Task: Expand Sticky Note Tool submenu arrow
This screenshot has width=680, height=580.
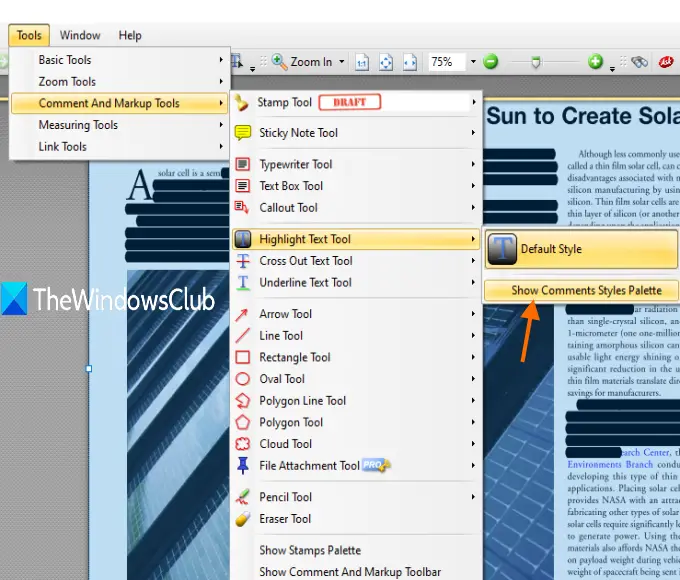Action: (474, 132)
